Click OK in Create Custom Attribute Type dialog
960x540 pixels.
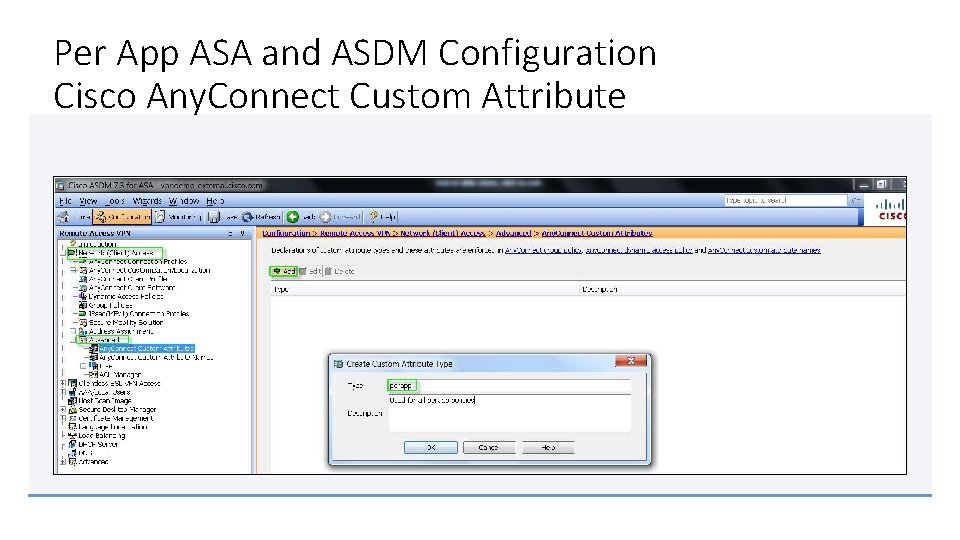tap(431, 448)
